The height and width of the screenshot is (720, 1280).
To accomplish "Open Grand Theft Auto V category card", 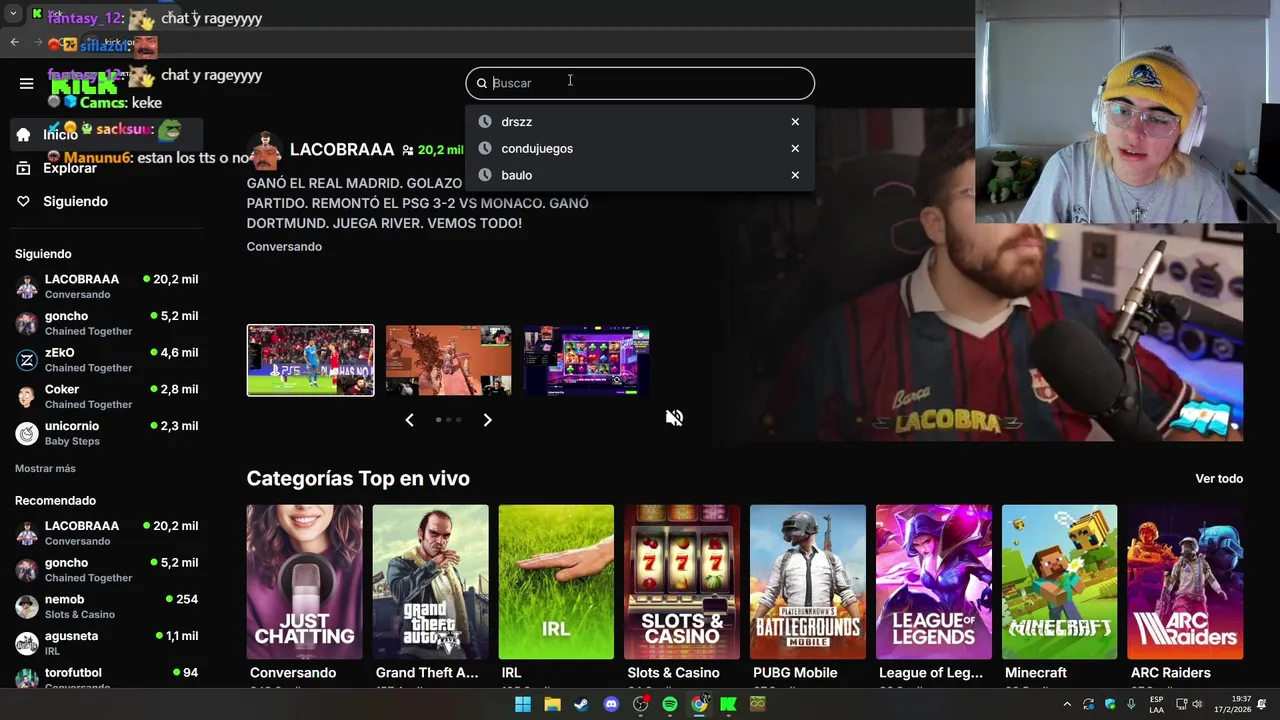I will [430, 582].
